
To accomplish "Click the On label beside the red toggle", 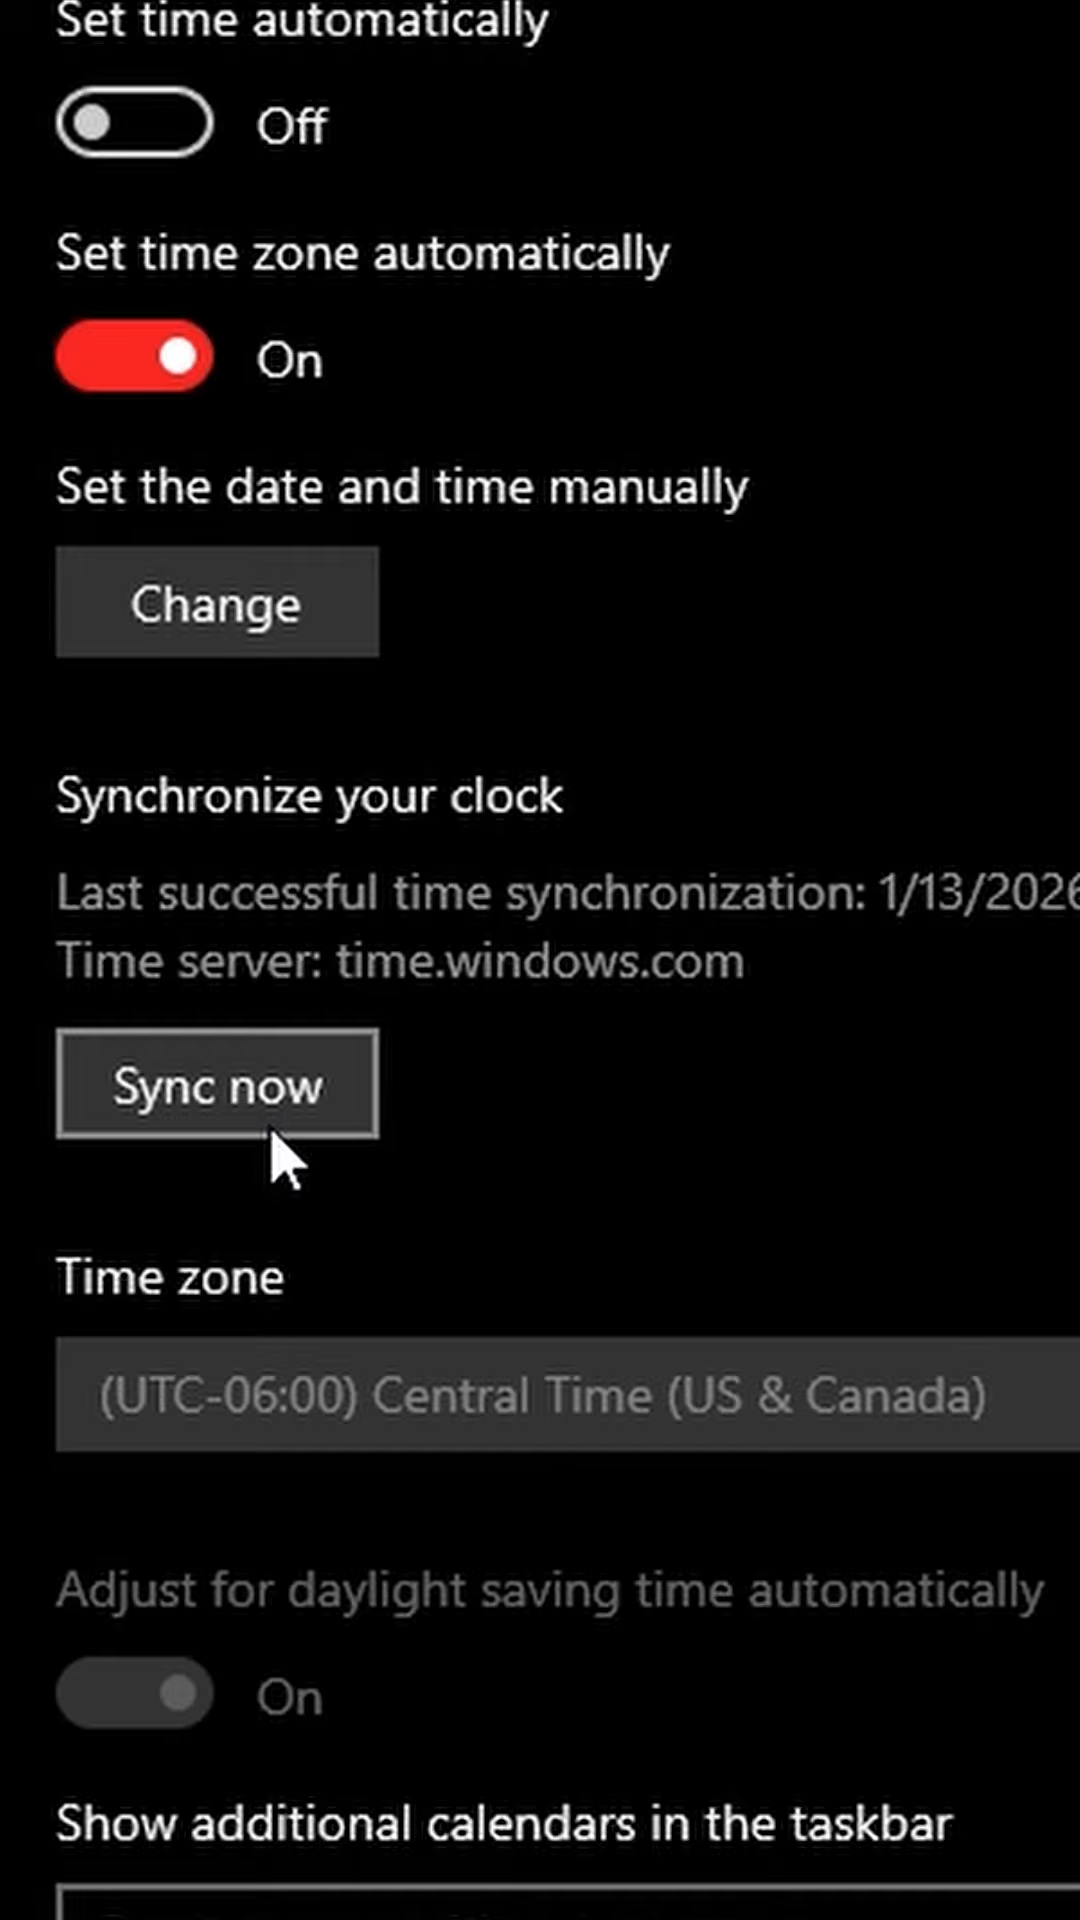I will click(290, 360).
